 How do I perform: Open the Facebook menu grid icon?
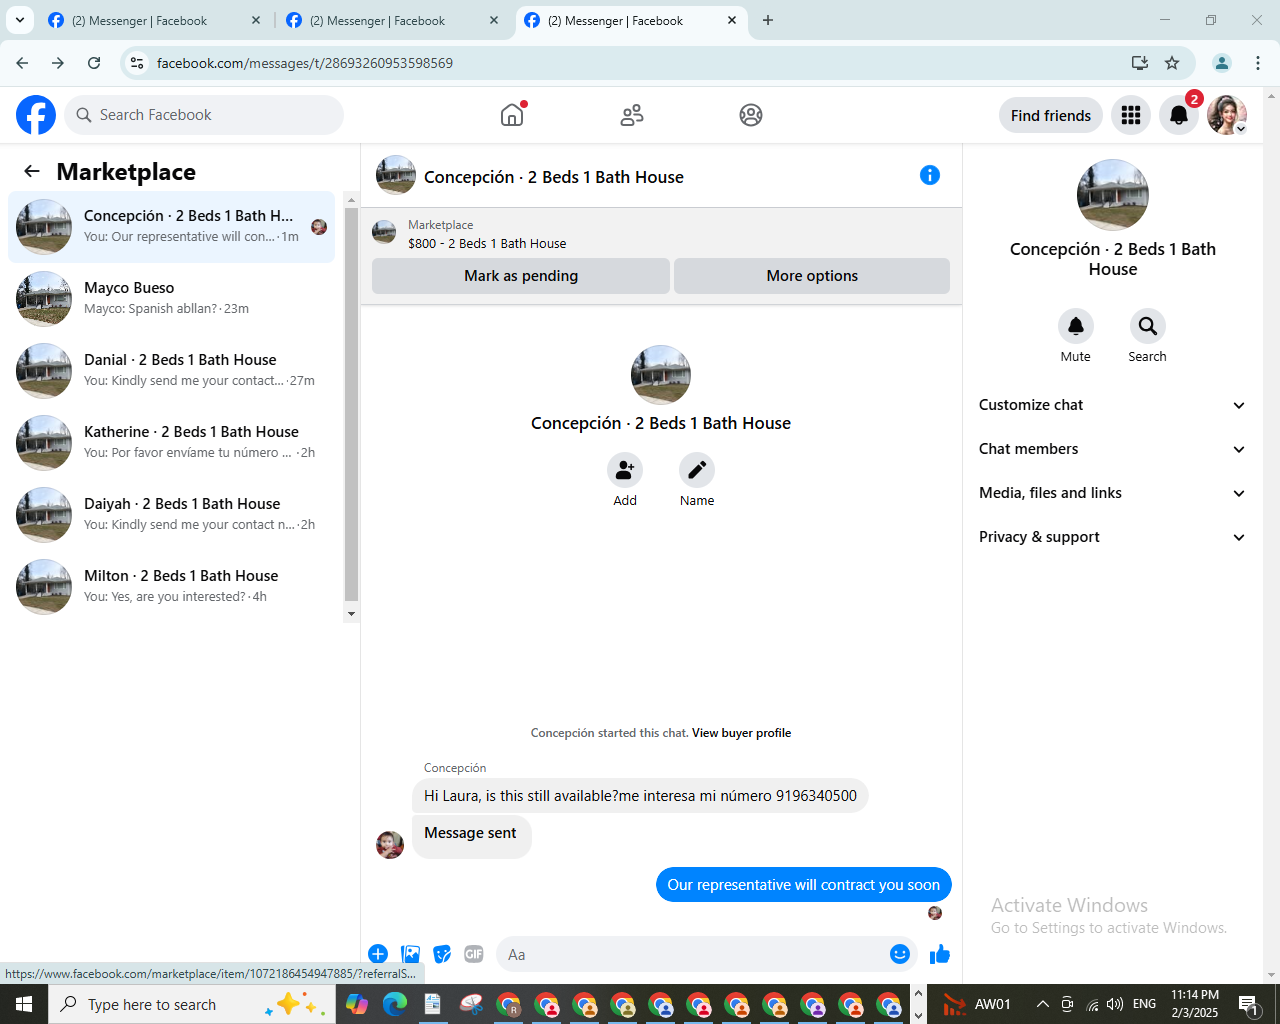coord(1131,115)
